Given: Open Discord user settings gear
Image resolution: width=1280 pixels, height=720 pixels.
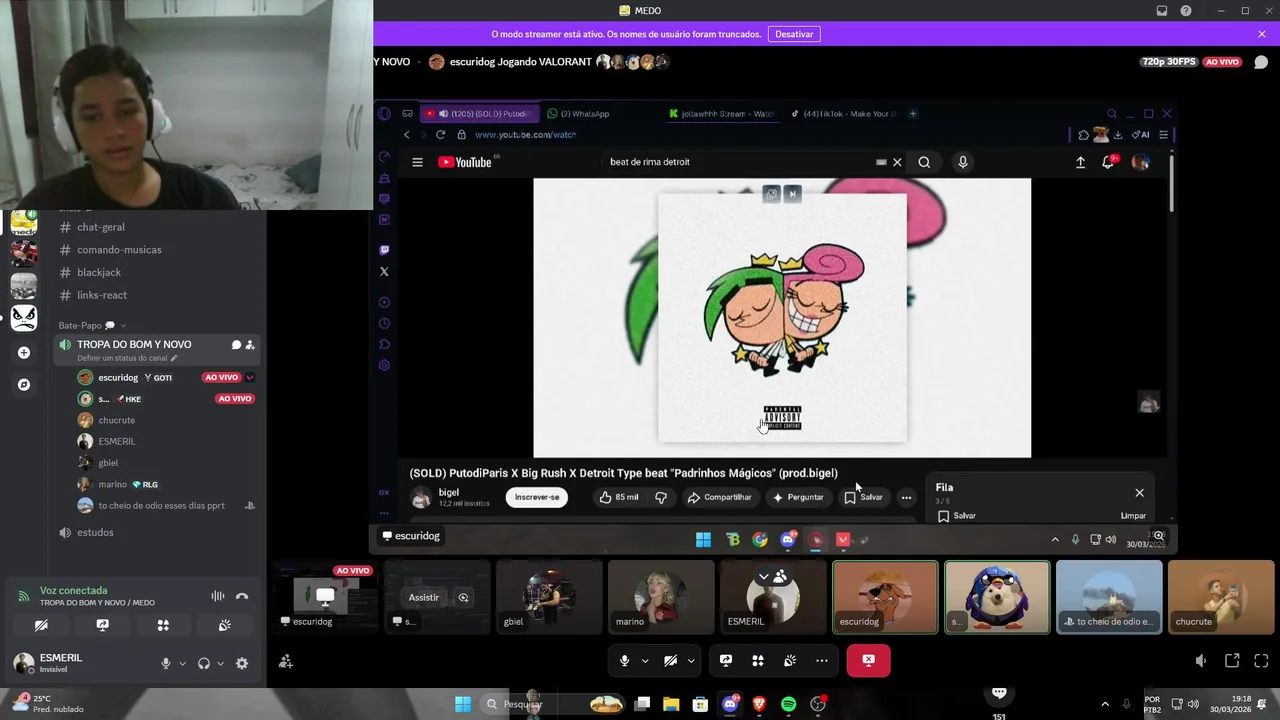Looking at the screenshot, I should click(x=242, y=663).
